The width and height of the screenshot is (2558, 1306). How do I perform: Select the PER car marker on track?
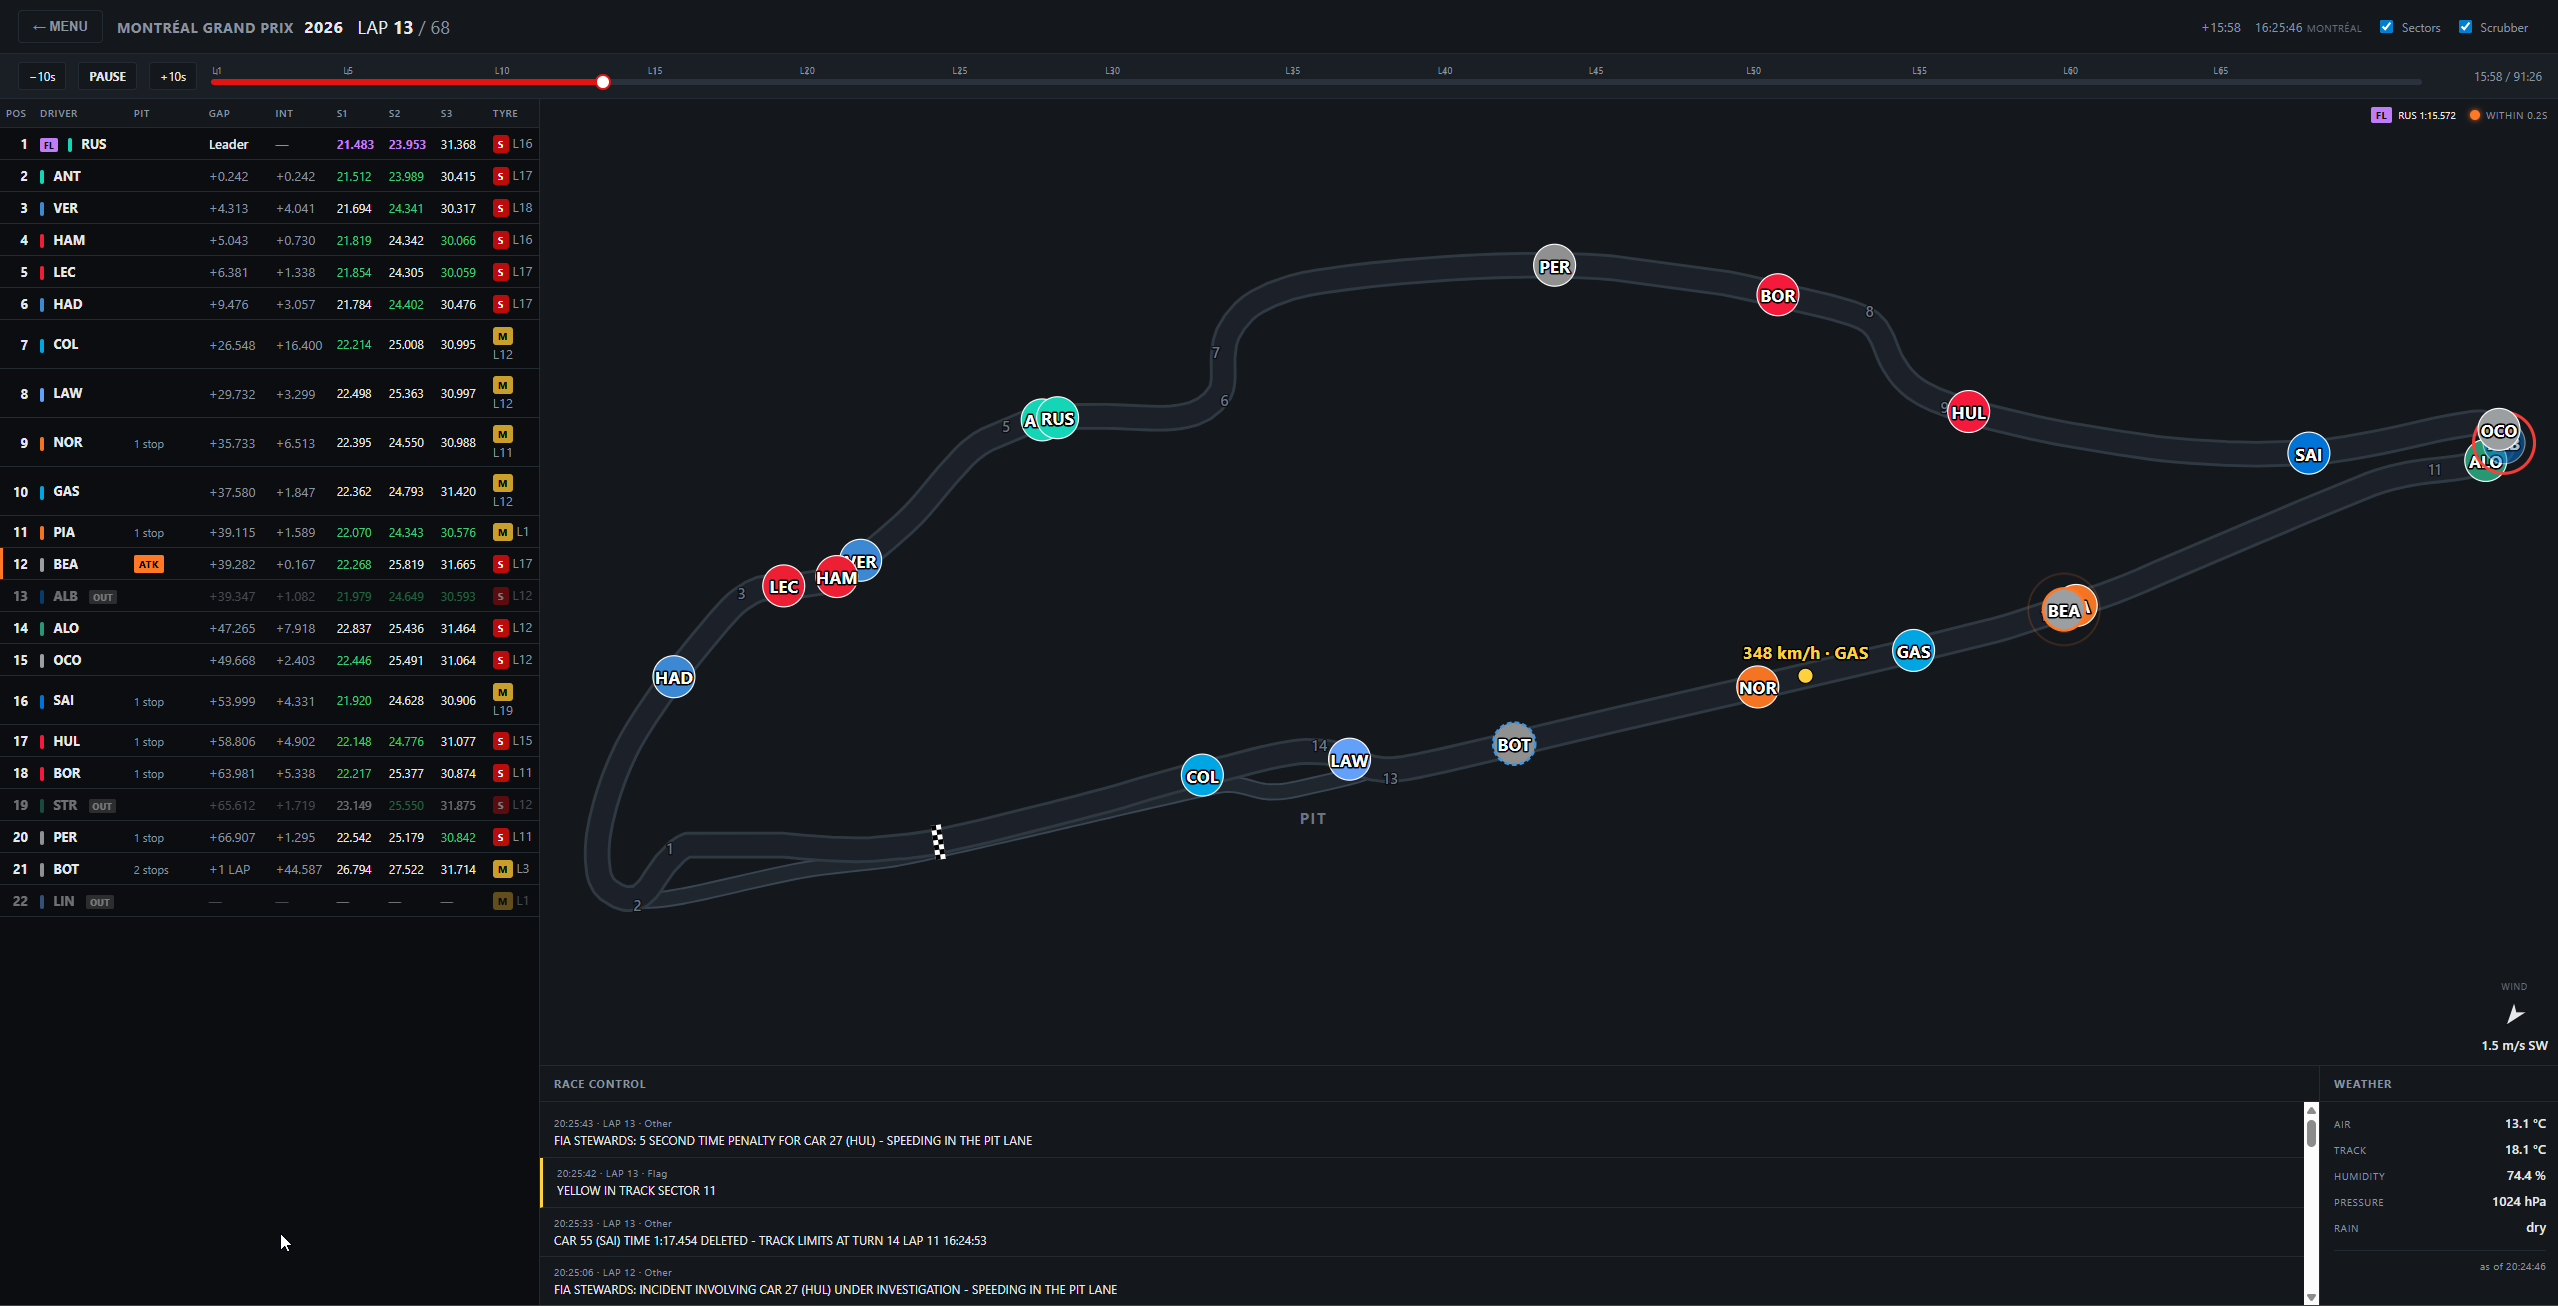[1554, 266]
